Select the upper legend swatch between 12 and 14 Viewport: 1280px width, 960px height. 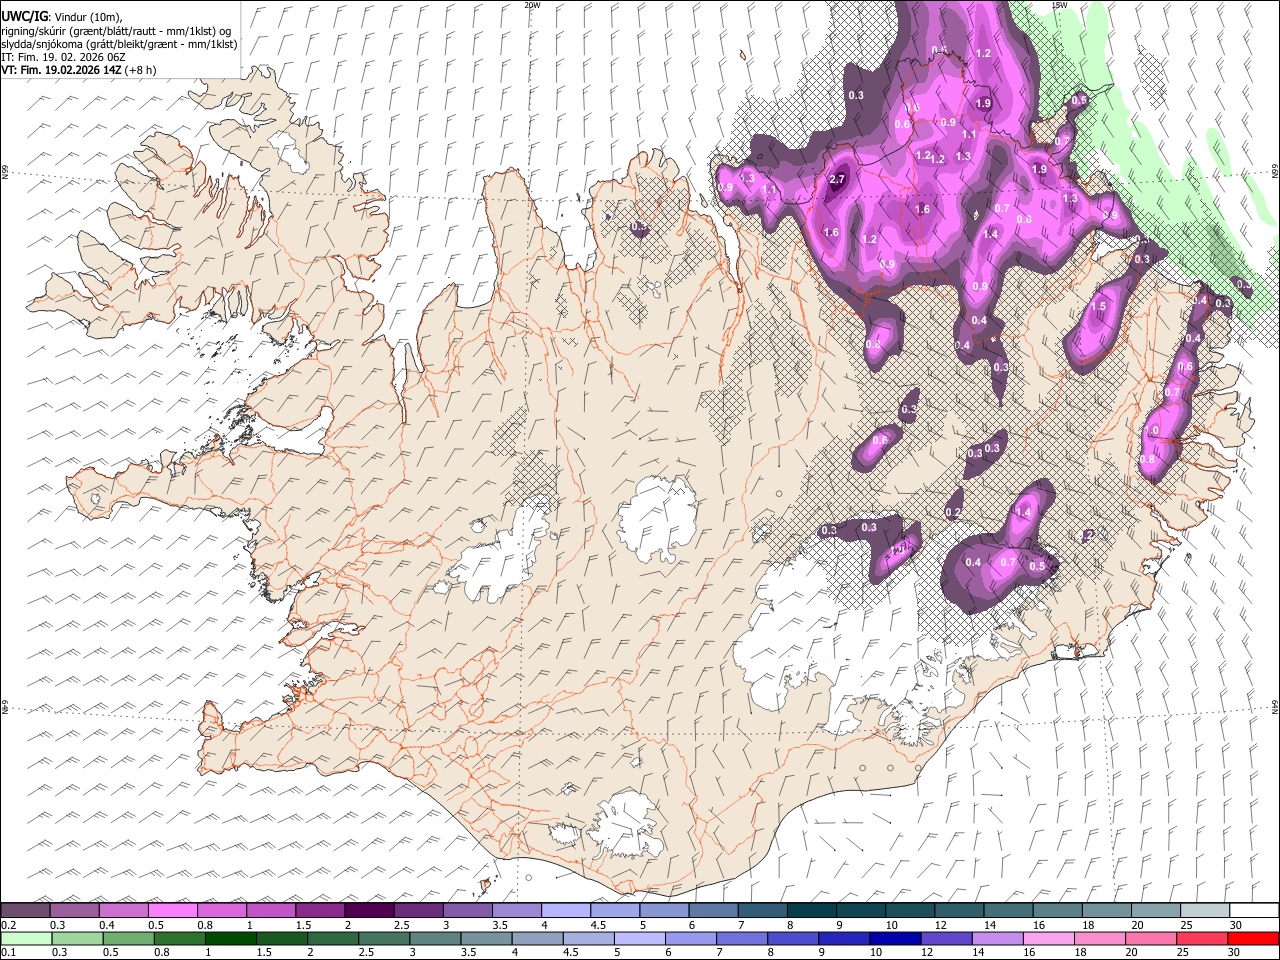(x=959, y=910)
